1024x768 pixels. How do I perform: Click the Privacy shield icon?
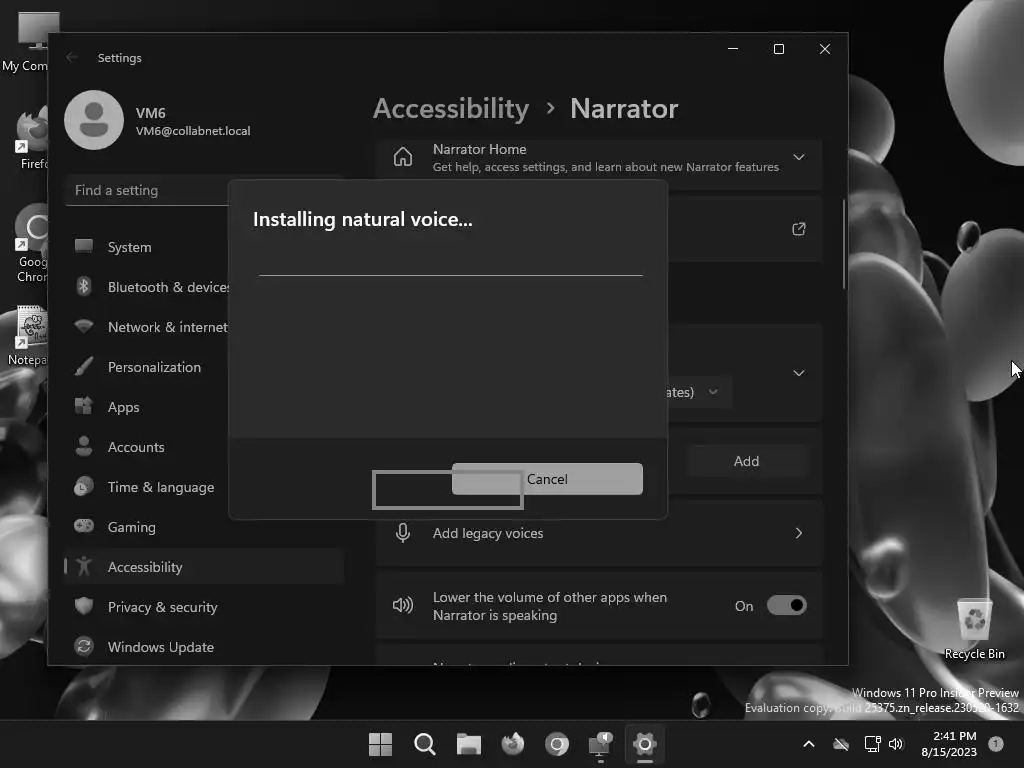click(x=84, y=606)
